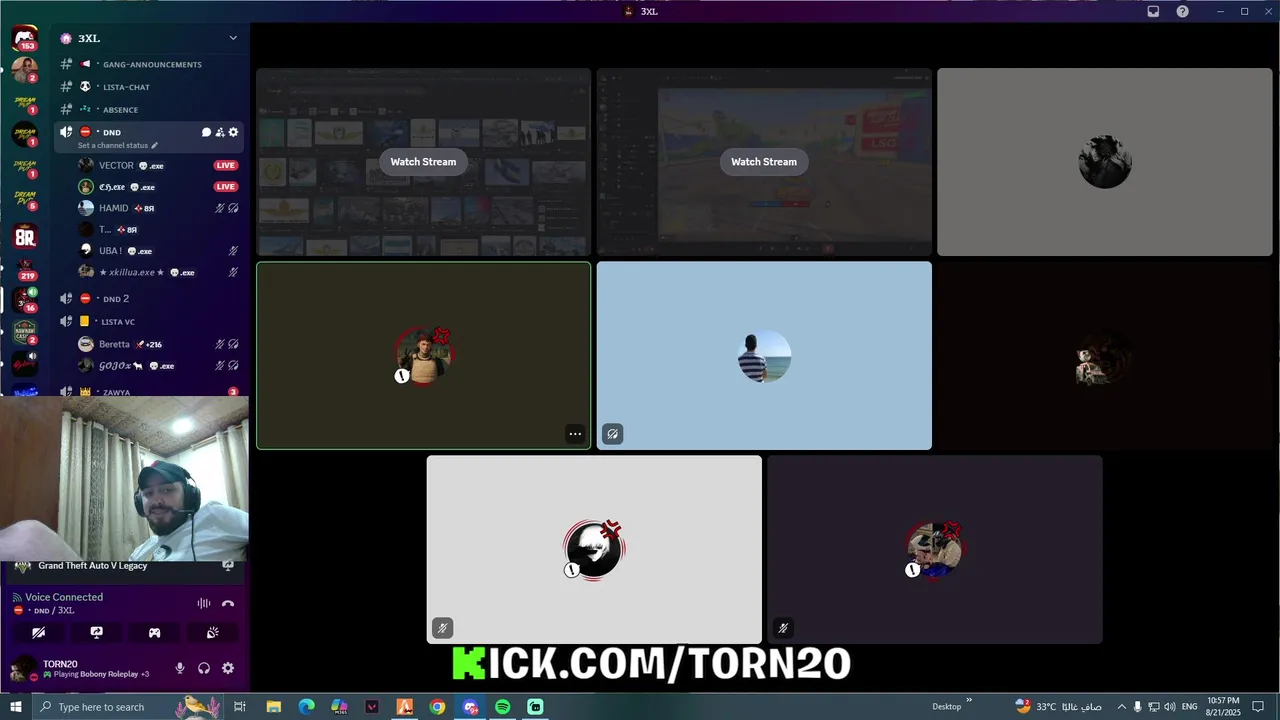1280x720 pixels.
Task: Watch Stream of the file browser tile
Action: tap(423, 162)
